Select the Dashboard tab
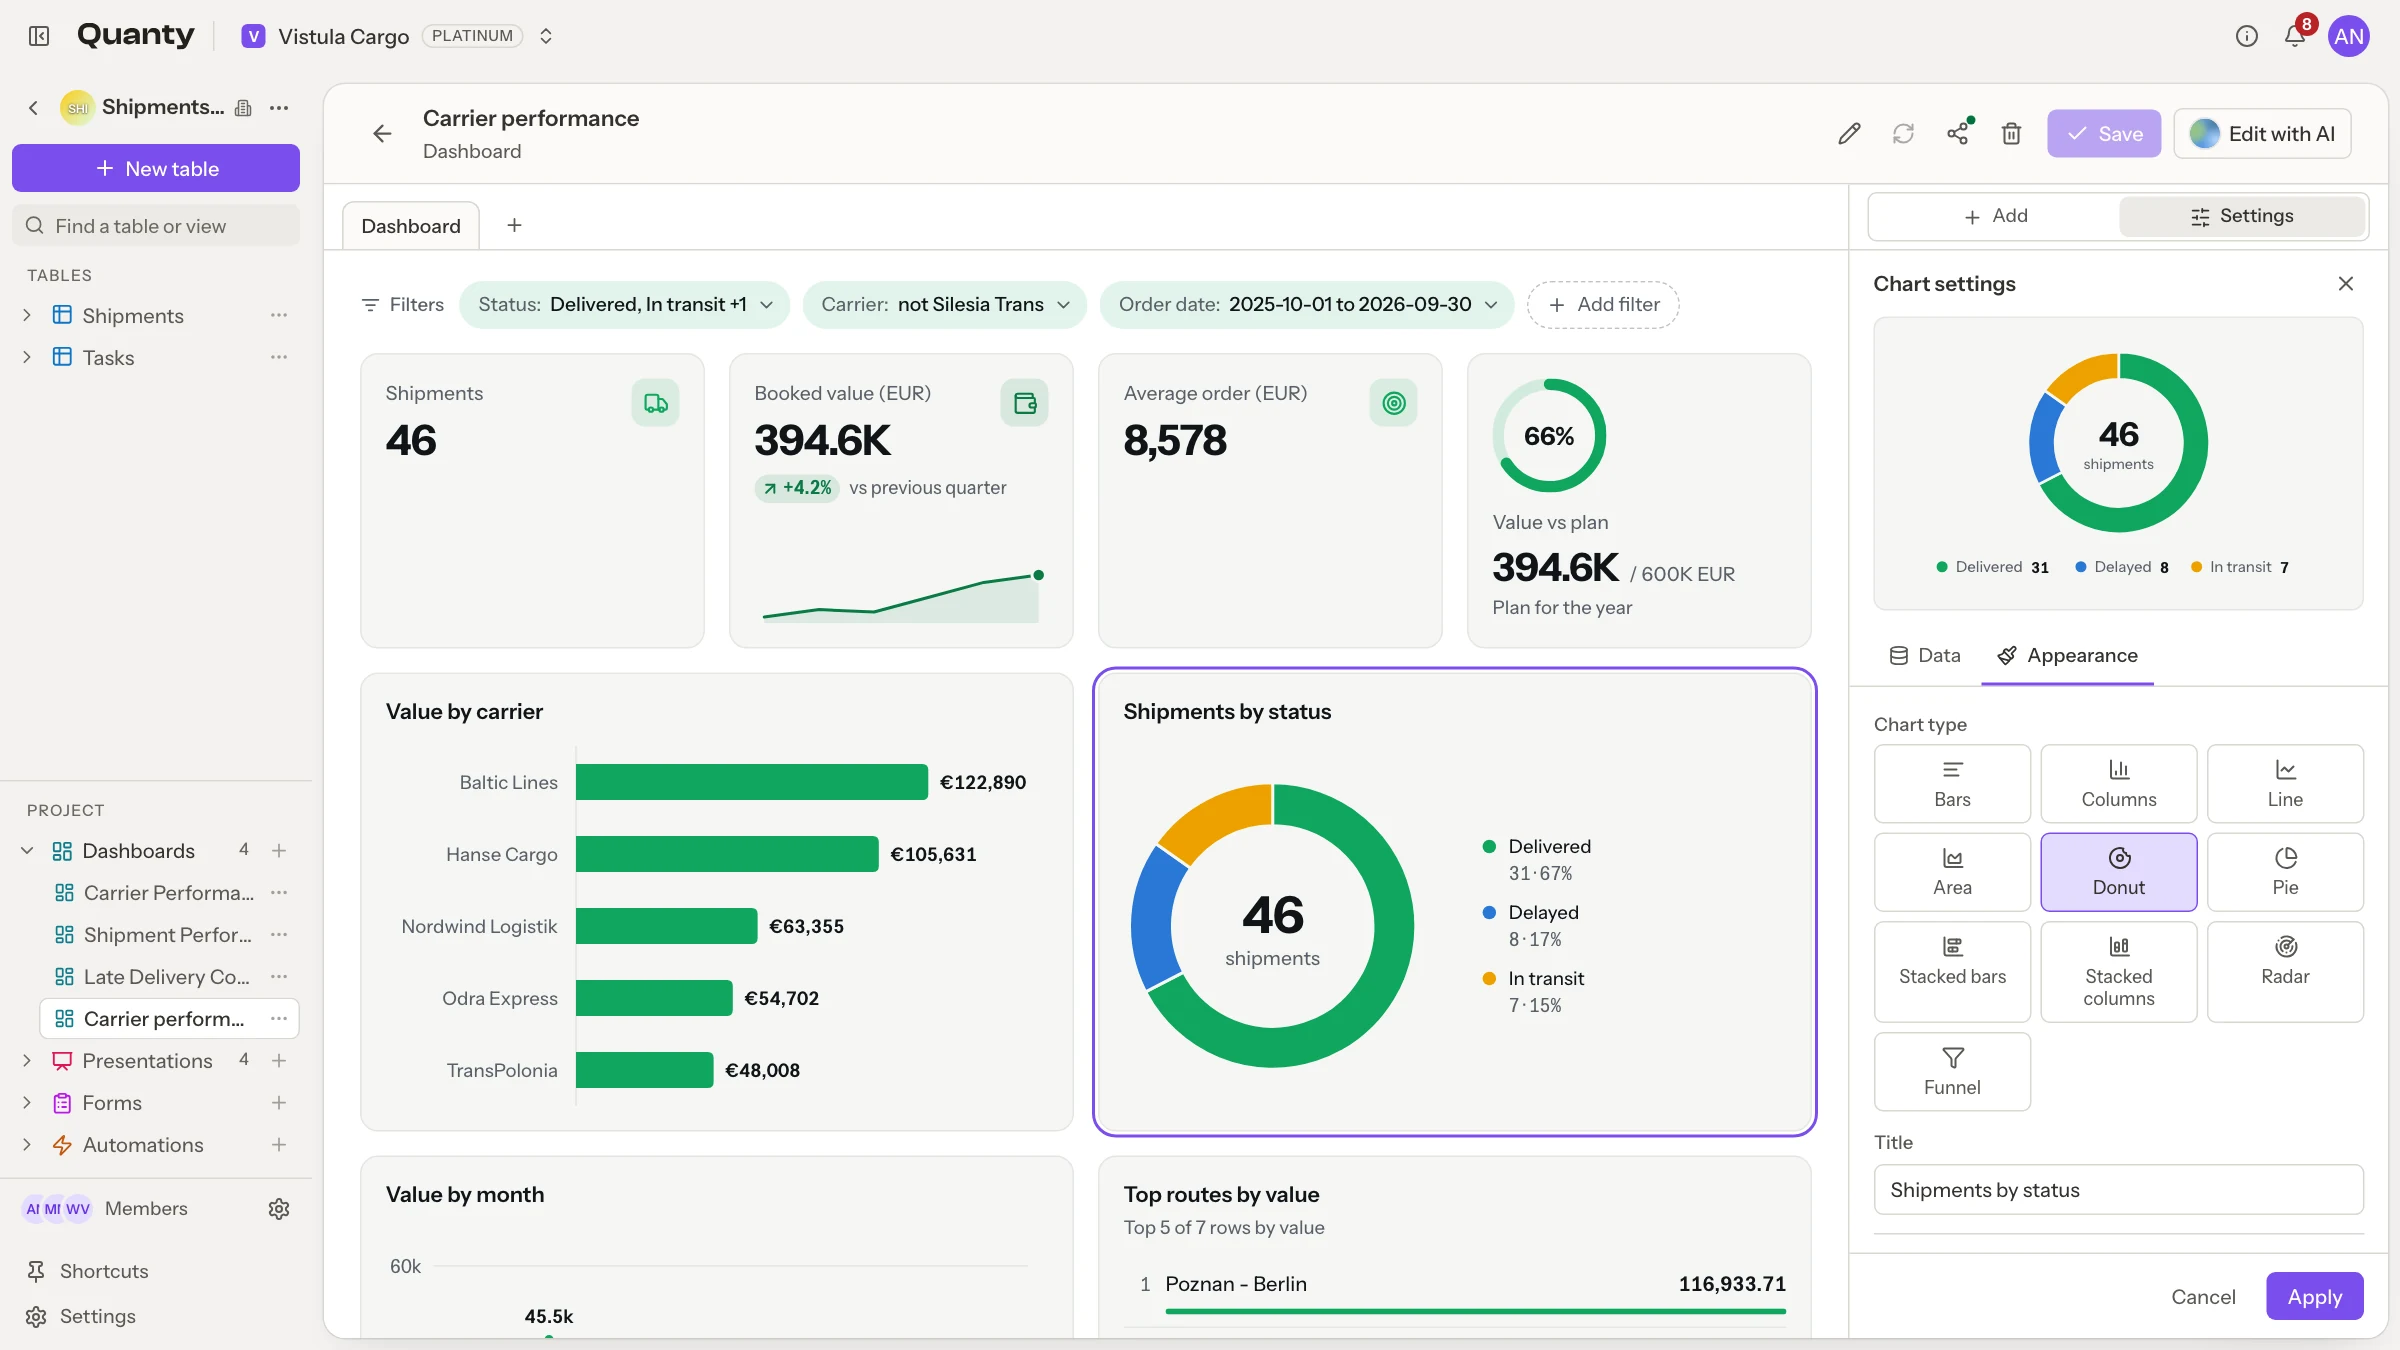 [411, 226]
